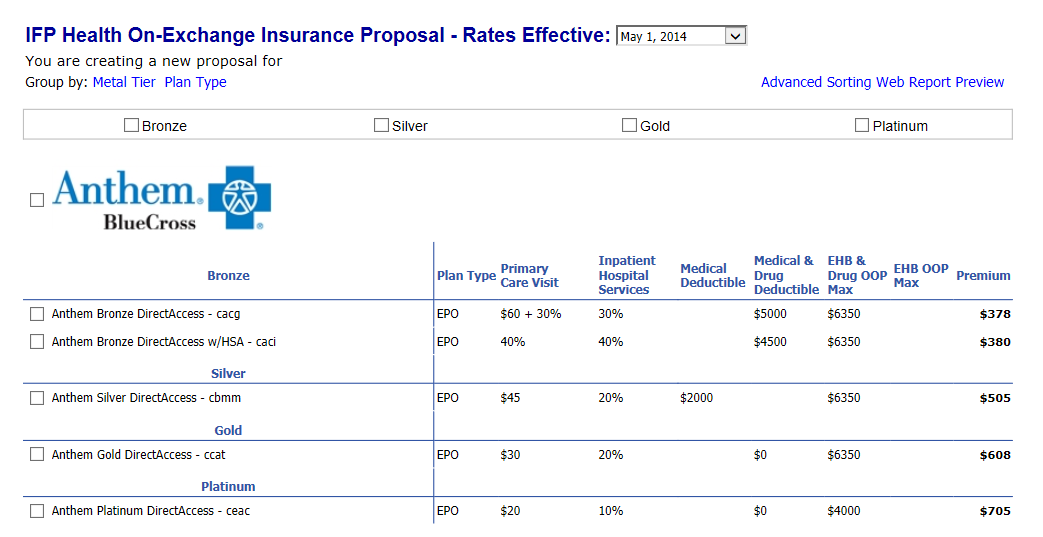Viewport: 1043px width, 537px height.
Task: Select plan name Anthem Gold DirectAccess - ccat
Action: coord(138,454)
